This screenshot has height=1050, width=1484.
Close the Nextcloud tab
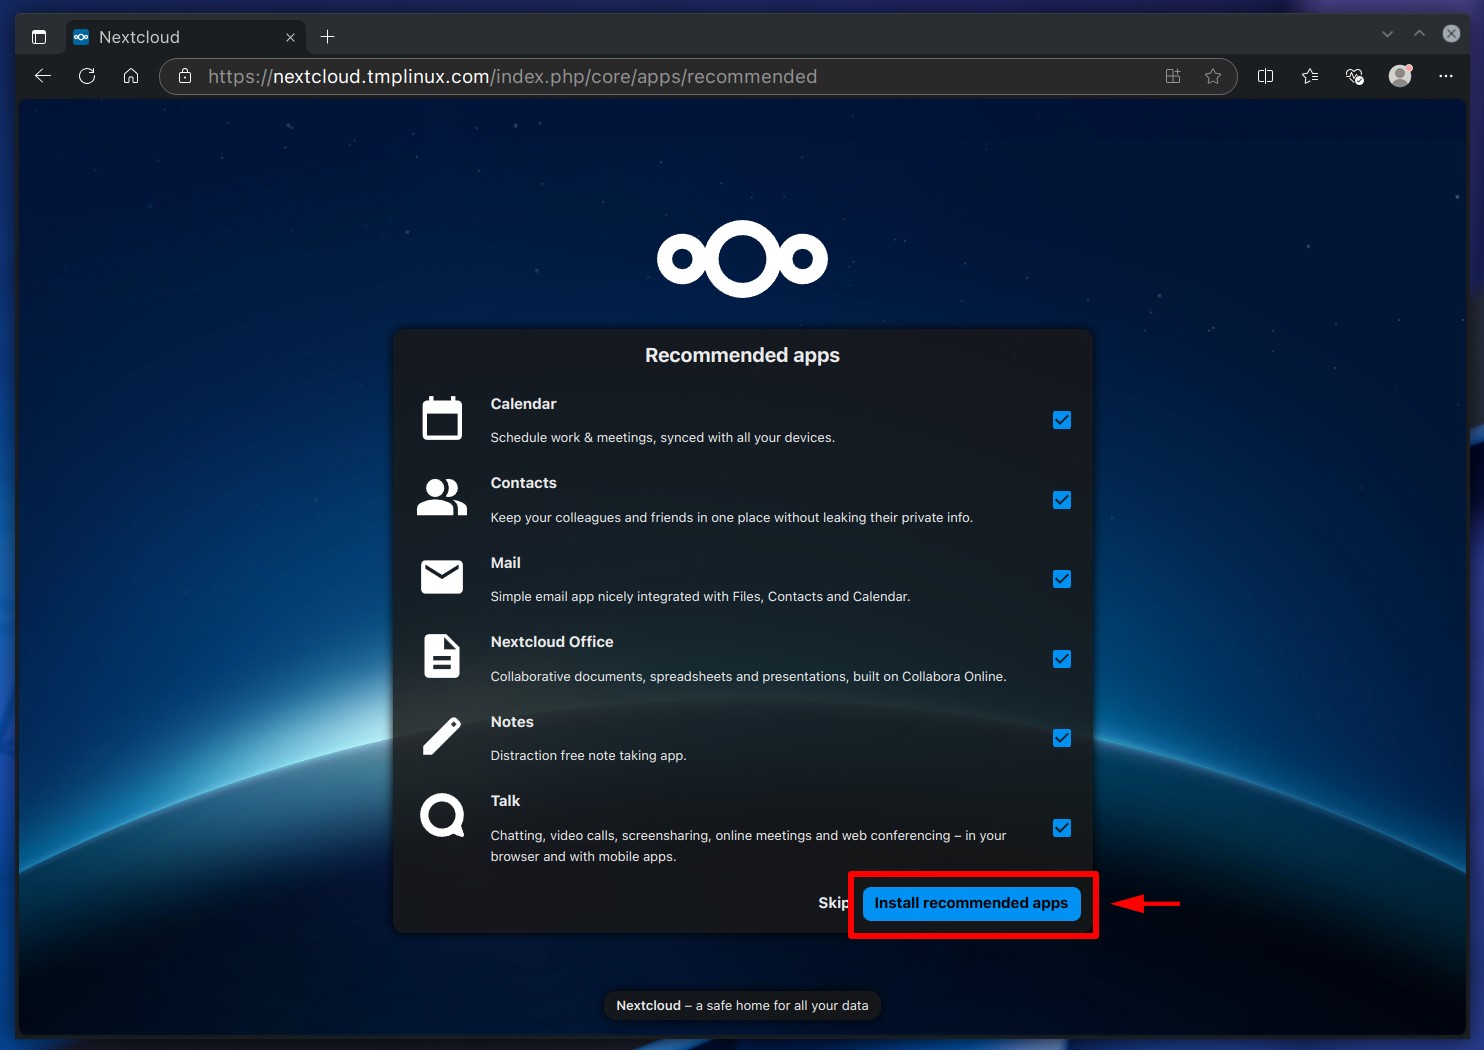coord(290,37)
